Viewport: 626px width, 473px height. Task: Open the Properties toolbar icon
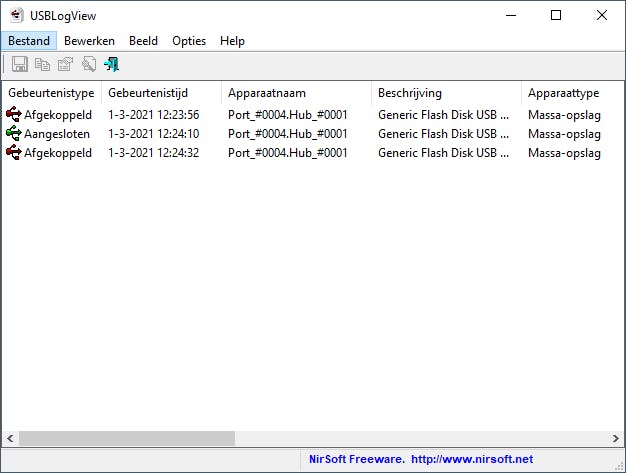click(65, 64)
